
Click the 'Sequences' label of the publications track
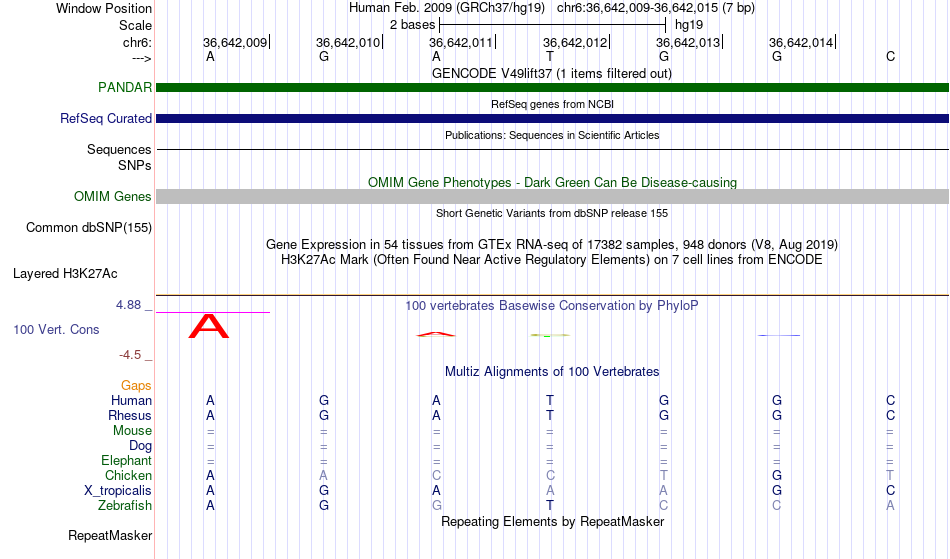(119, 150)
